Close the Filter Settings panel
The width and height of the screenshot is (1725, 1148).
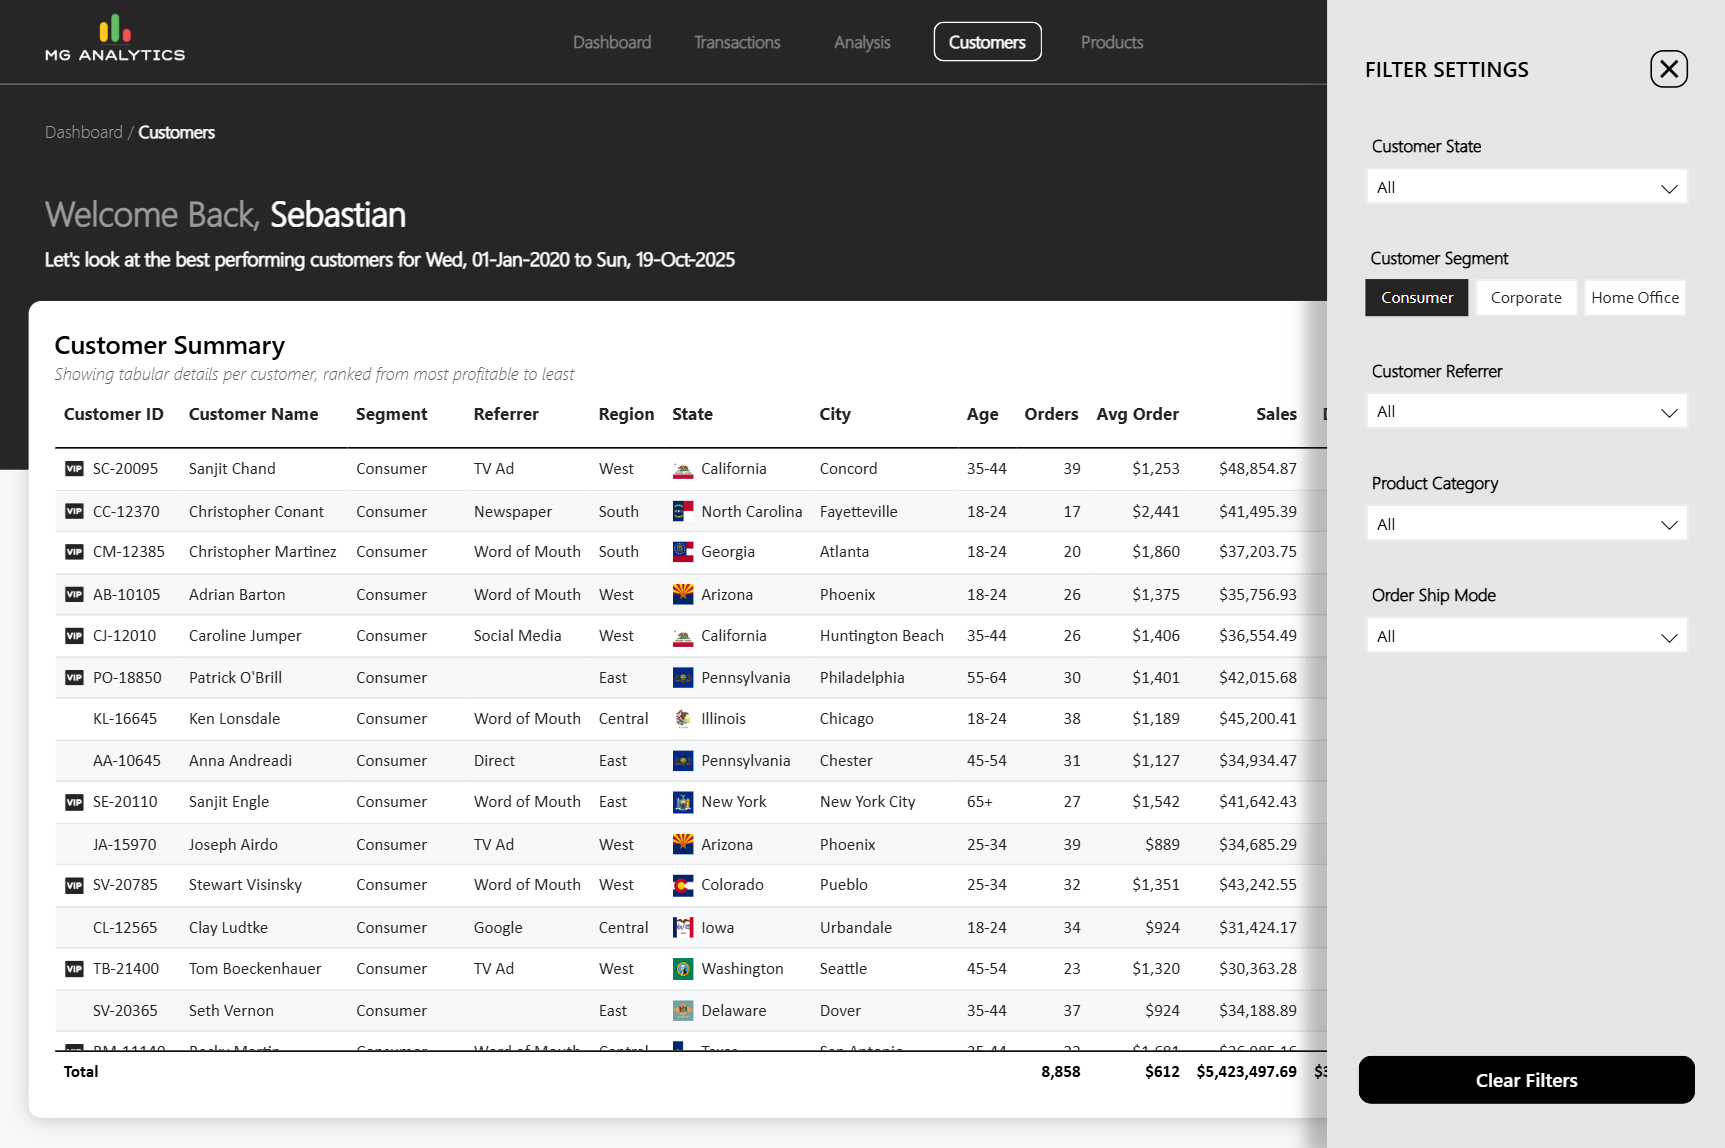coord(1668,69)
